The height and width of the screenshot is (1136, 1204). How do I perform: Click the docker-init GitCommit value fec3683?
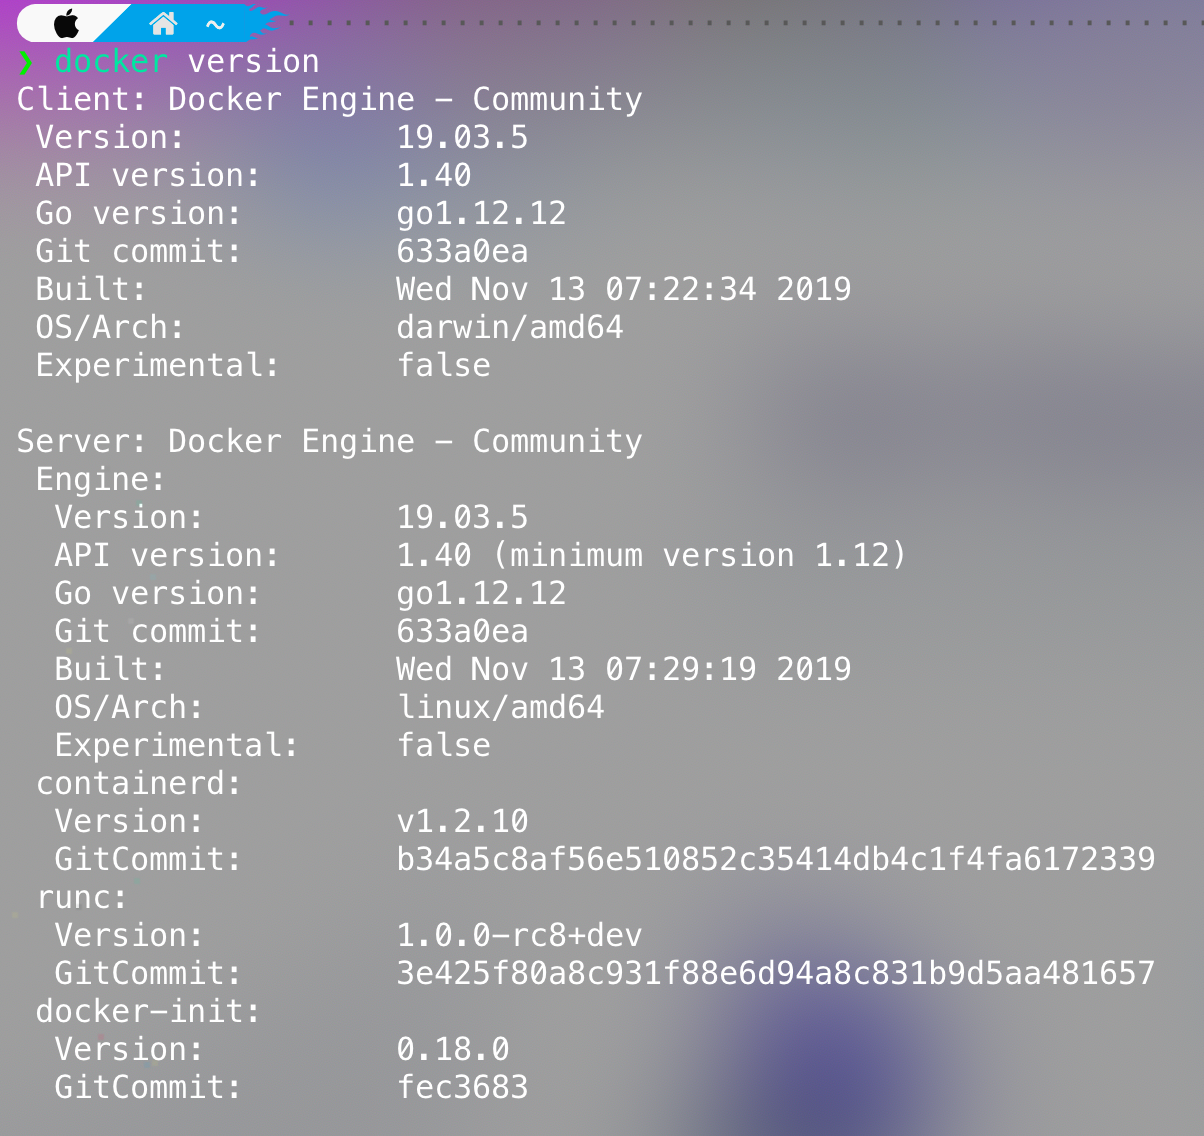click(462, 1087)
